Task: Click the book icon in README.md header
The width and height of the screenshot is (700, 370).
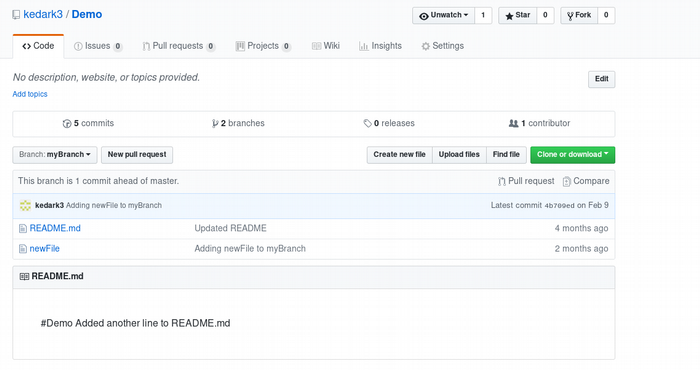Action: [x=24, y=277]
